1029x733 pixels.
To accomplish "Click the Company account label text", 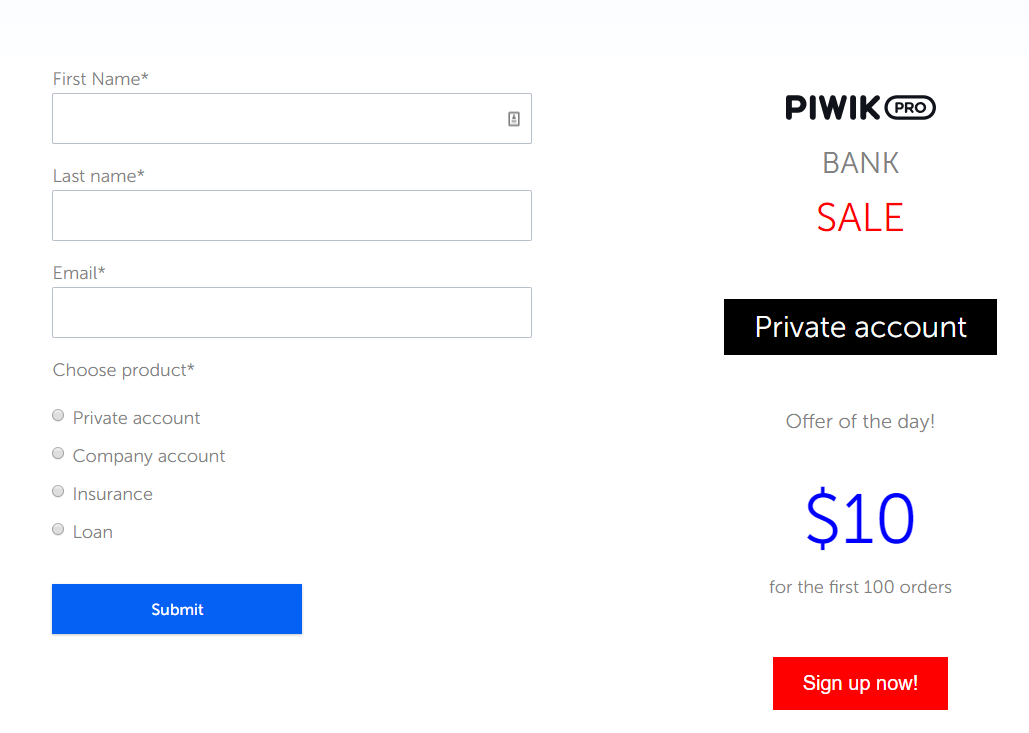I will [x=149, y=456].
